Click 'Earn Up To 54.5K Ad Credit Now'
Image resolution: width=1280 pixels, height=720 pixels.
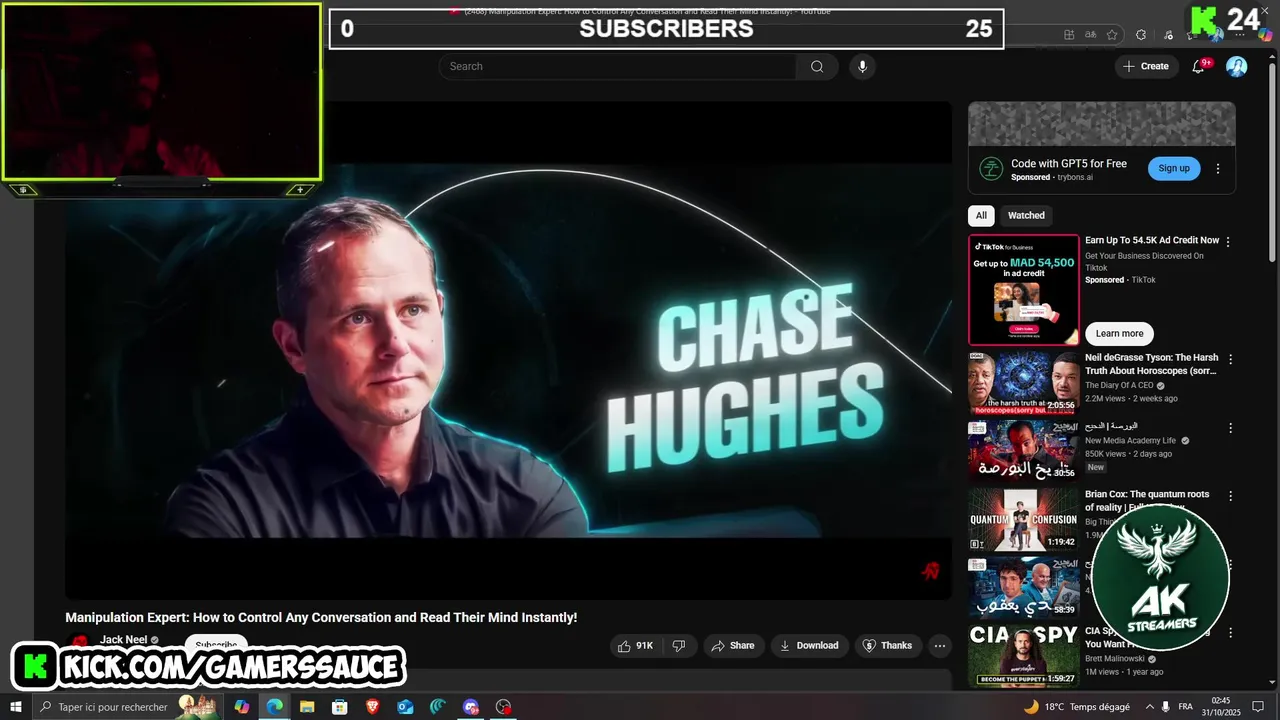click(1152, 241)
